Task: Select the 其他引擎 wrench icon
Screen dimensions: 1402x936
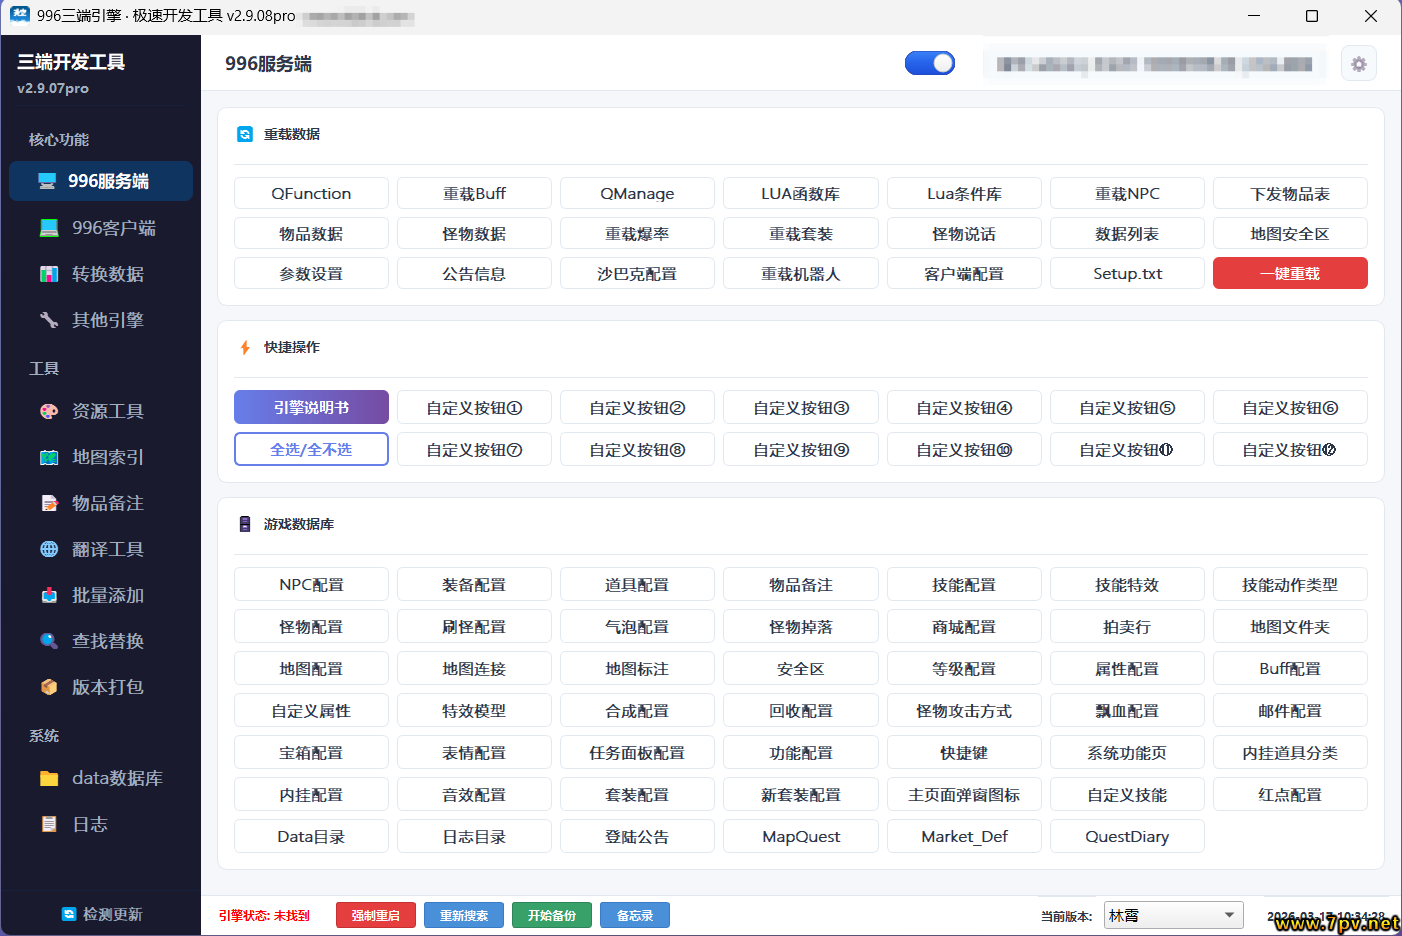Action: pos(48,320)
